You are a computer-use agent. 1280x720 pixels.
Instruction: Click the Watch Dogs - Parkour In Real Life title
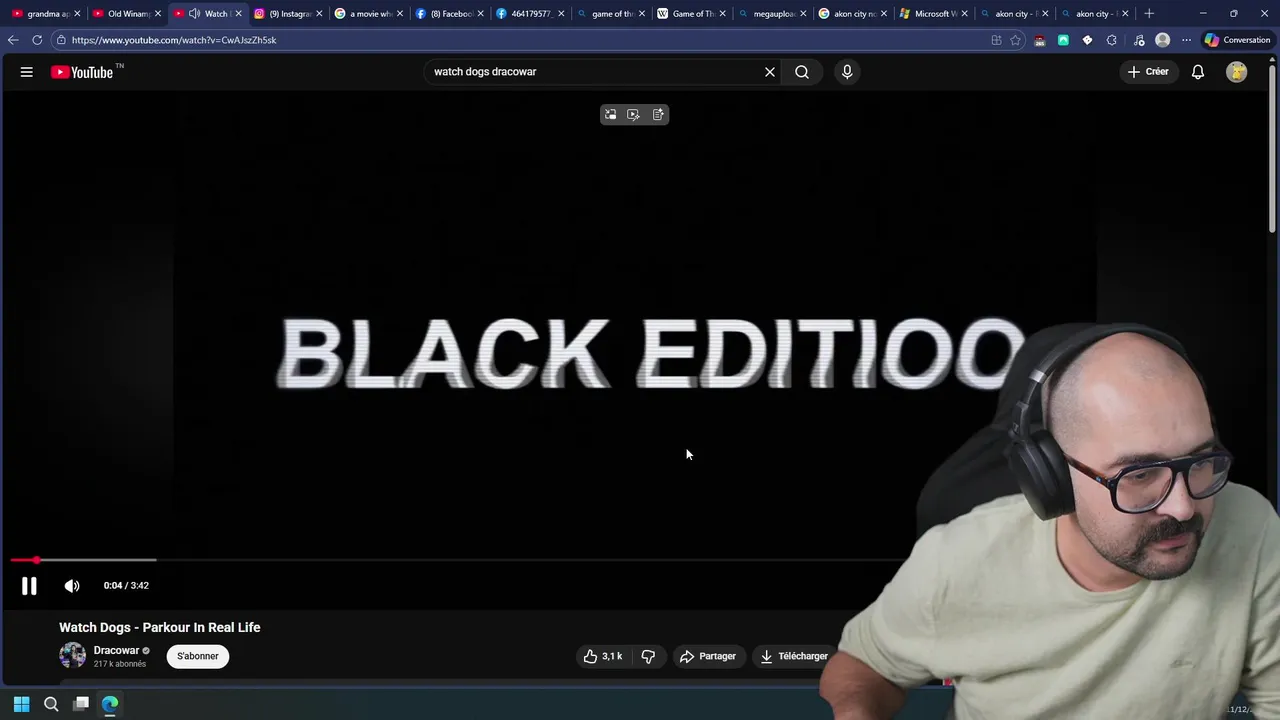(x=160, y=627)
